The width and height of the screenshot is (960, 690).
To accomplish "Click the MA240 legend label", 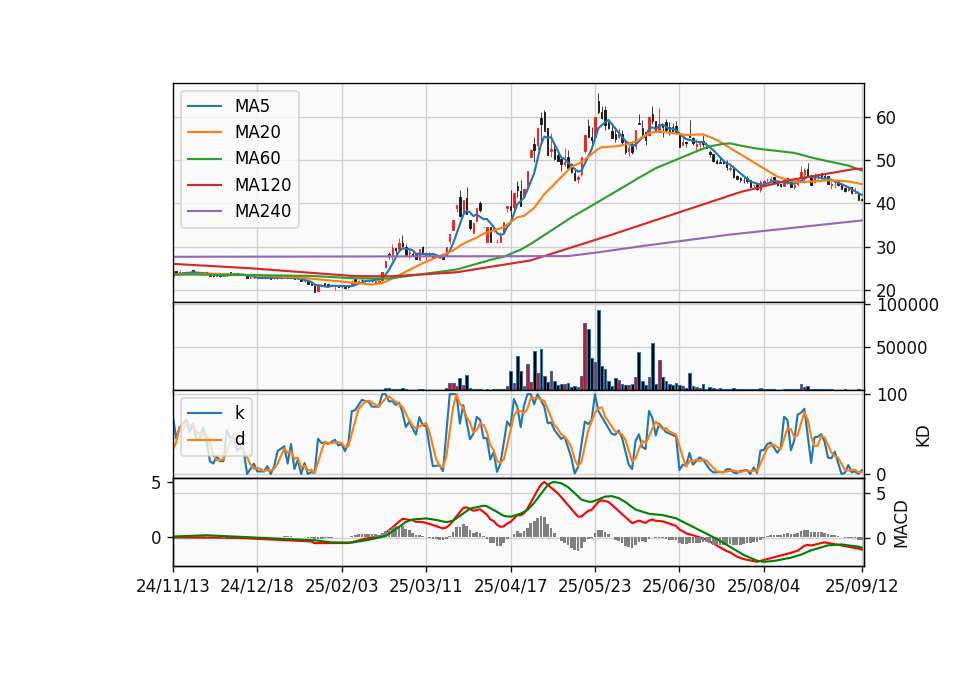I will click(263, 211).
